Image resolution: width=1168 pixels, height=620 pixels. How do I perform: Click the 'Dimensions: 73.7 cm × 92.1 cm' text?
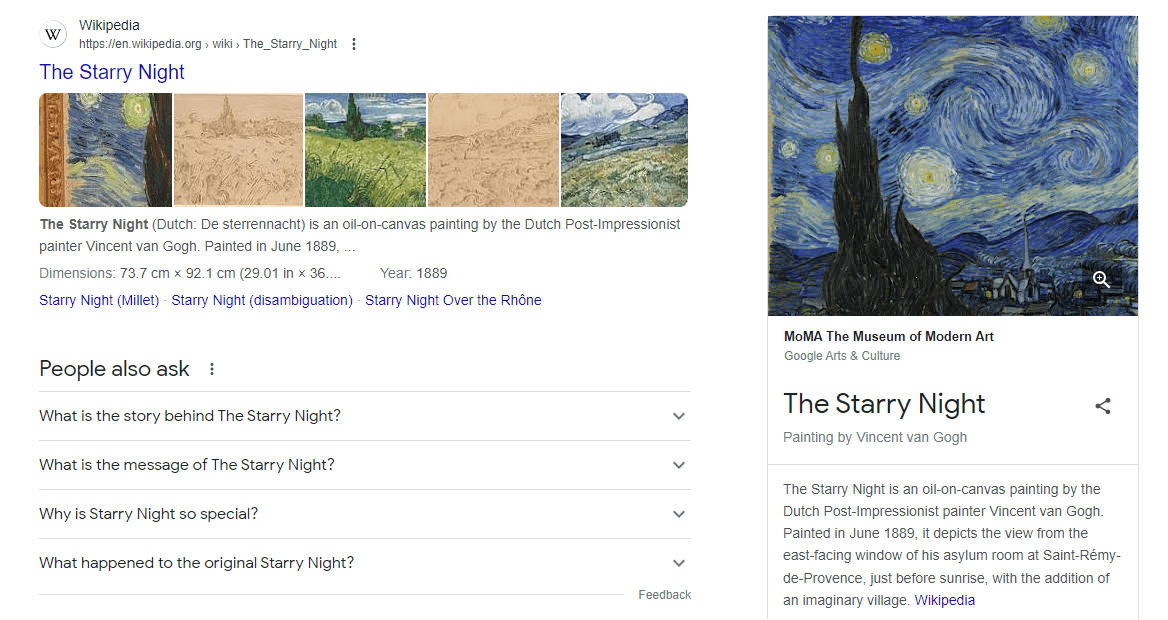[190, 273]
